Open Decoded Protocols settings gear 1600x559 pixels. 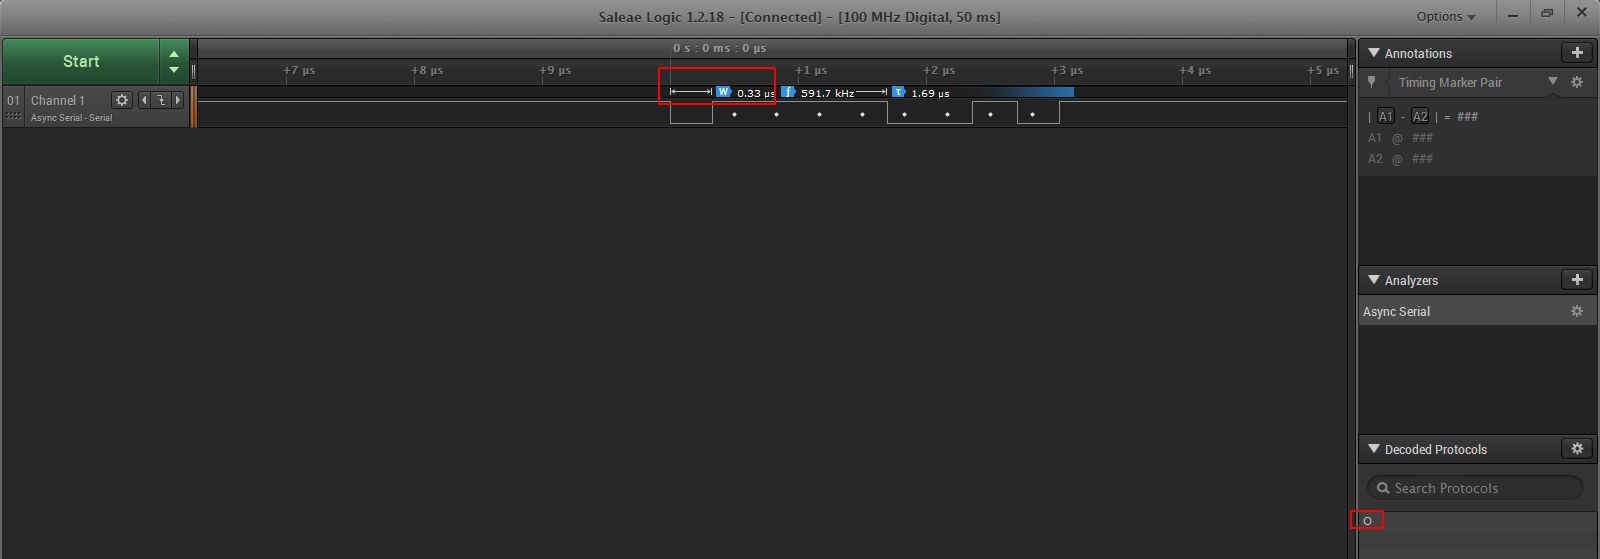pos(1577,449)
